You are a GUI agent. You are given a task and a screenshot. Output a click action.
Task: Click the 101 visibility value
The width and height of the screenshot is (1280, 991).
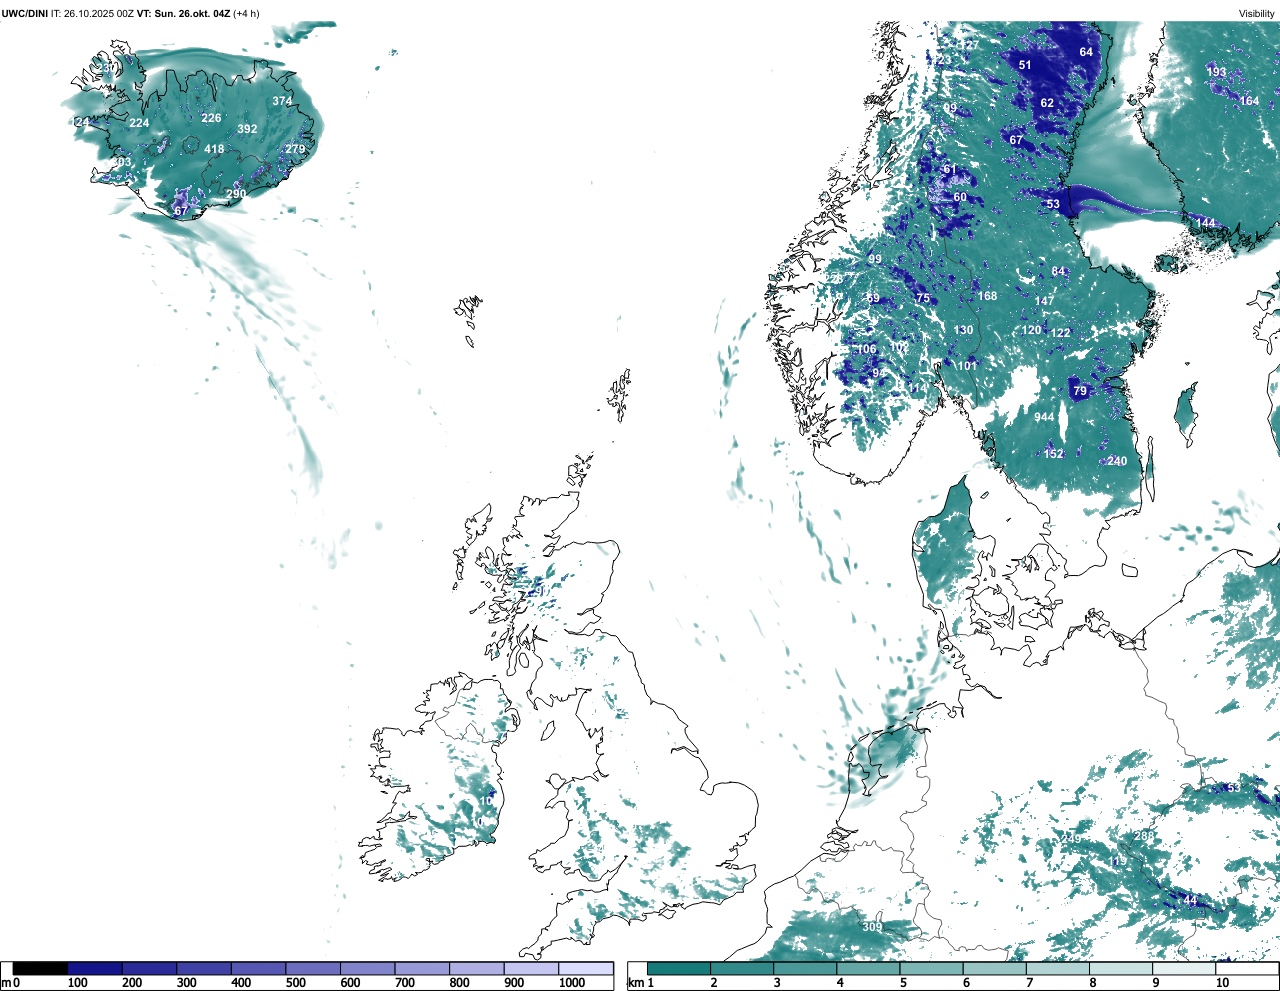[967, 366]
